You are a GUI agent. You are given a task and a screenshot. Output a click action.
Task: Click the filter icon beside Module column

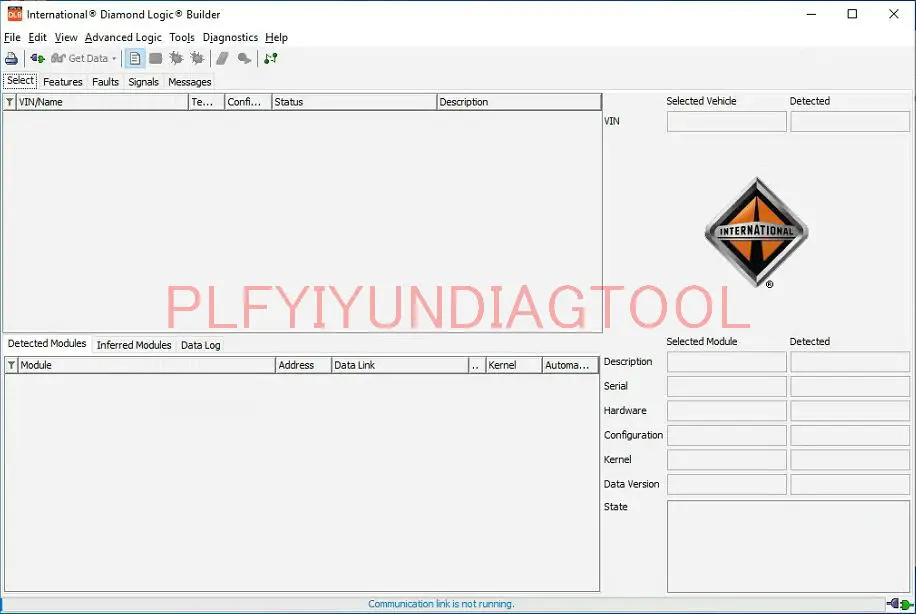[11, 365]
